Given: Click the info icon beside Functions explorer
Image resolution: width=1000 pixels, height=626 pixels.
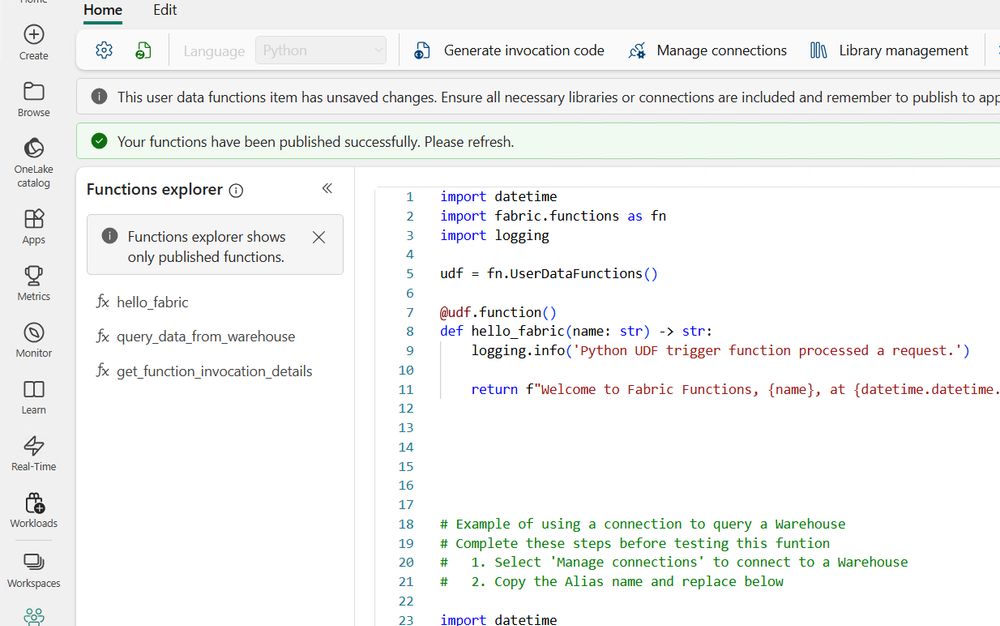Looking at the screenshot, I should pos(236,191).
